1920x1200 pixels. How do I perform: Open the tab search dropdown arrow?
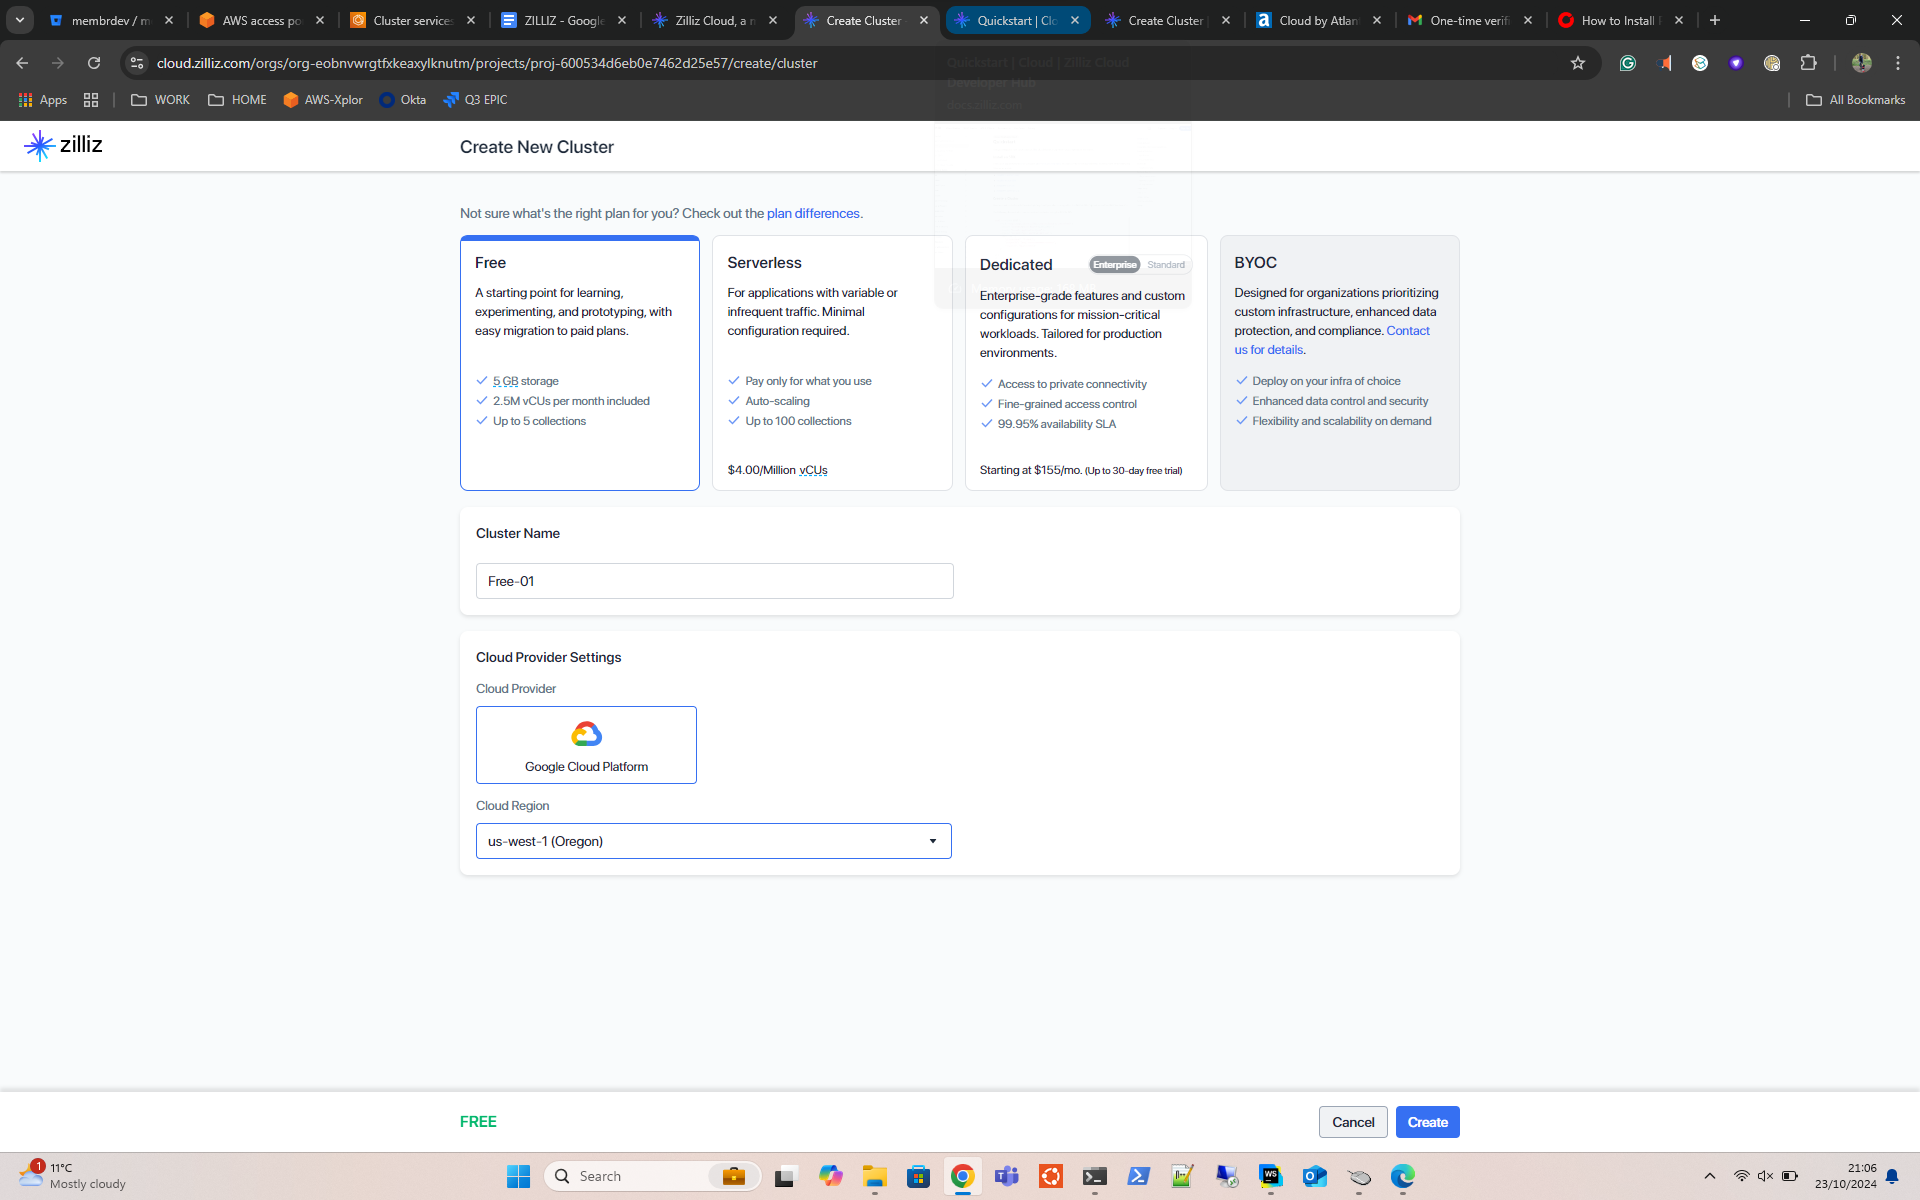[x=20, y=20]
